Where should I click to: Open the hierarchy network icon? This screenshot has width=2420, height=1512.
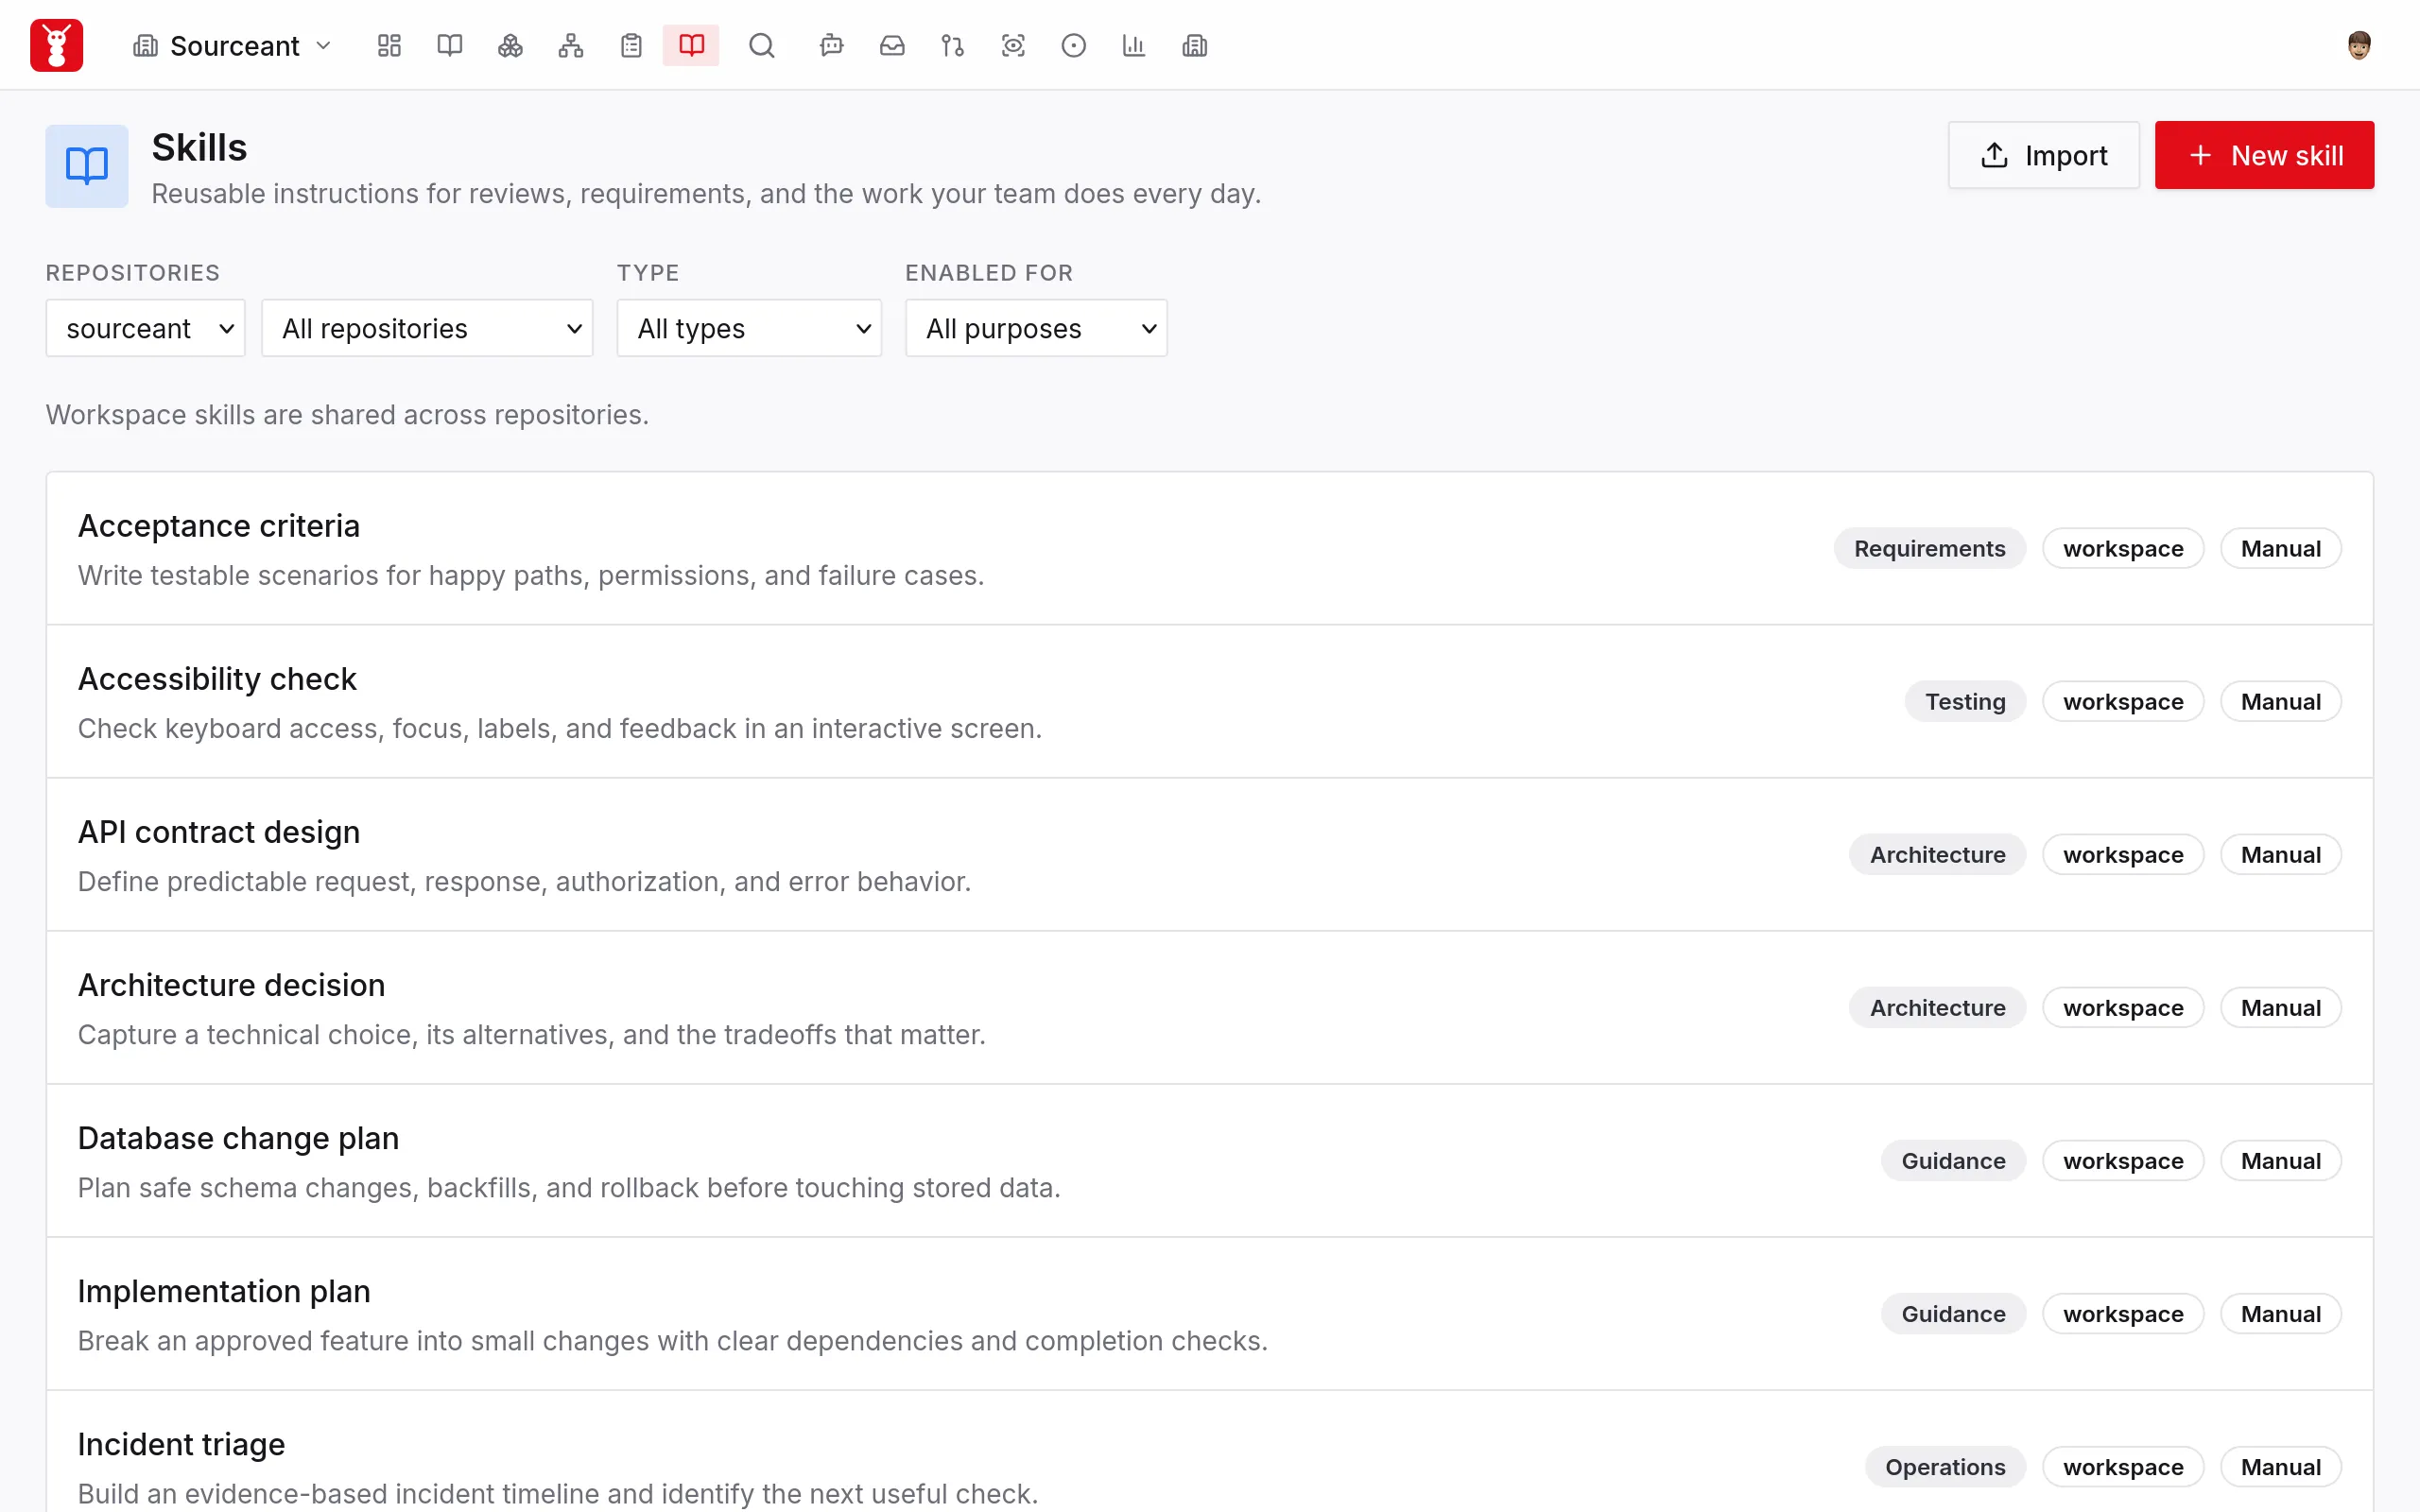coord(571,45)
